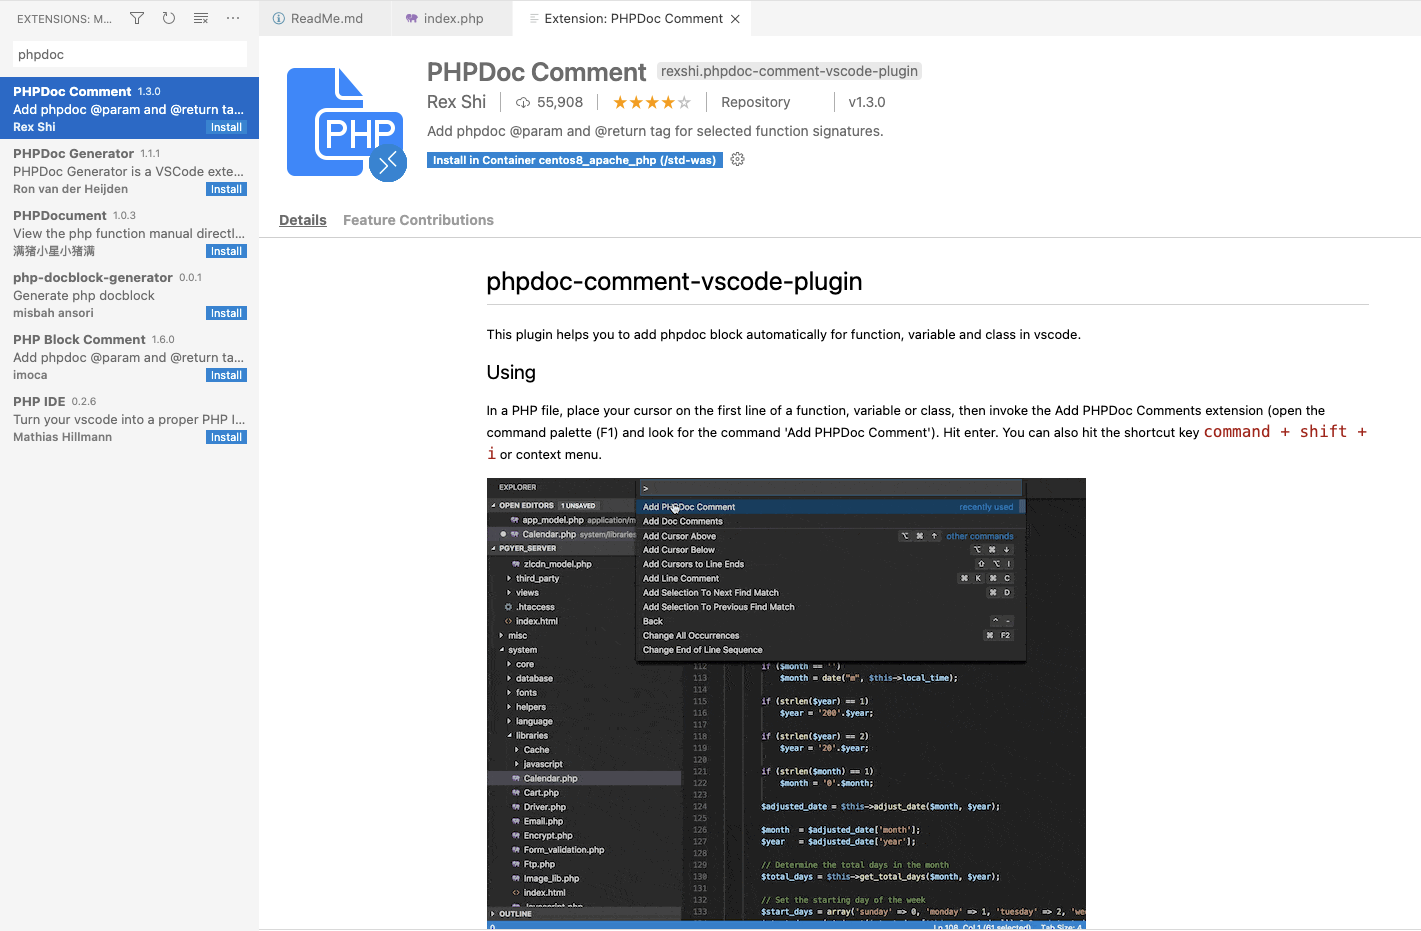
Task: Open the manage gear next to Install
Action: (738, 160)
